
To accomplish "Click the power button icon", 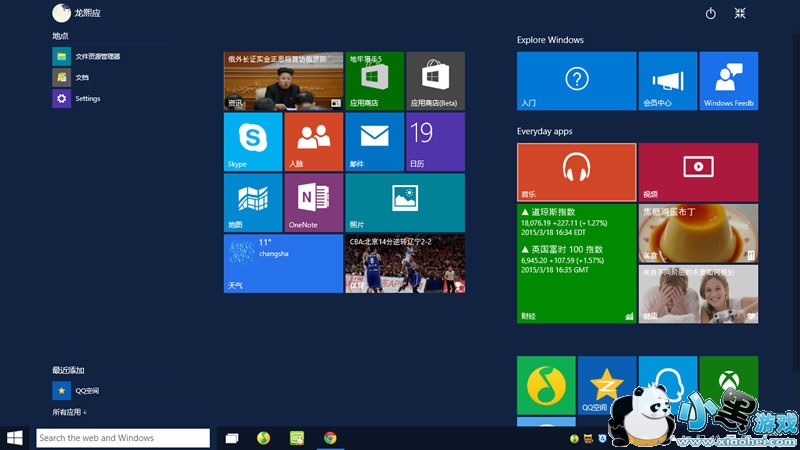I will click(x=711, y=13).
